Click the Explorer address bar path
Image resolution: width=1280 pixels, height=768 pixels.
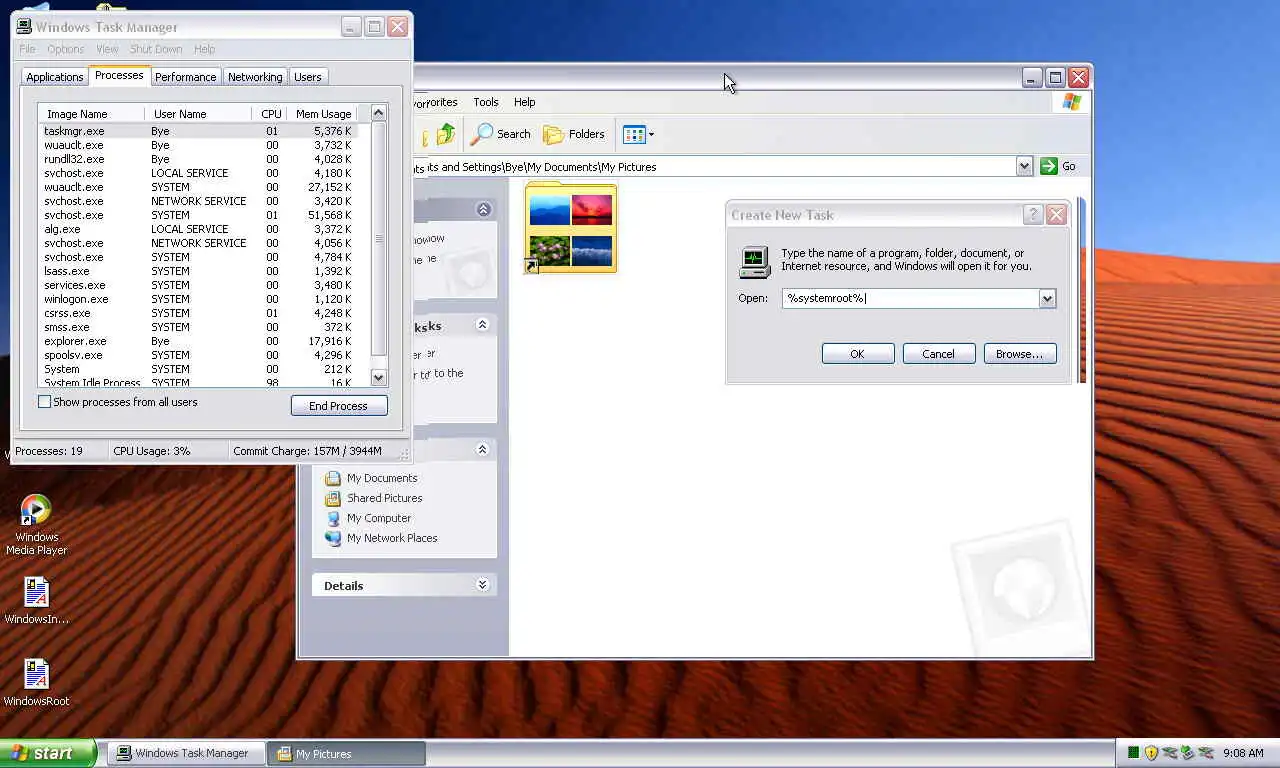[715, 167]
